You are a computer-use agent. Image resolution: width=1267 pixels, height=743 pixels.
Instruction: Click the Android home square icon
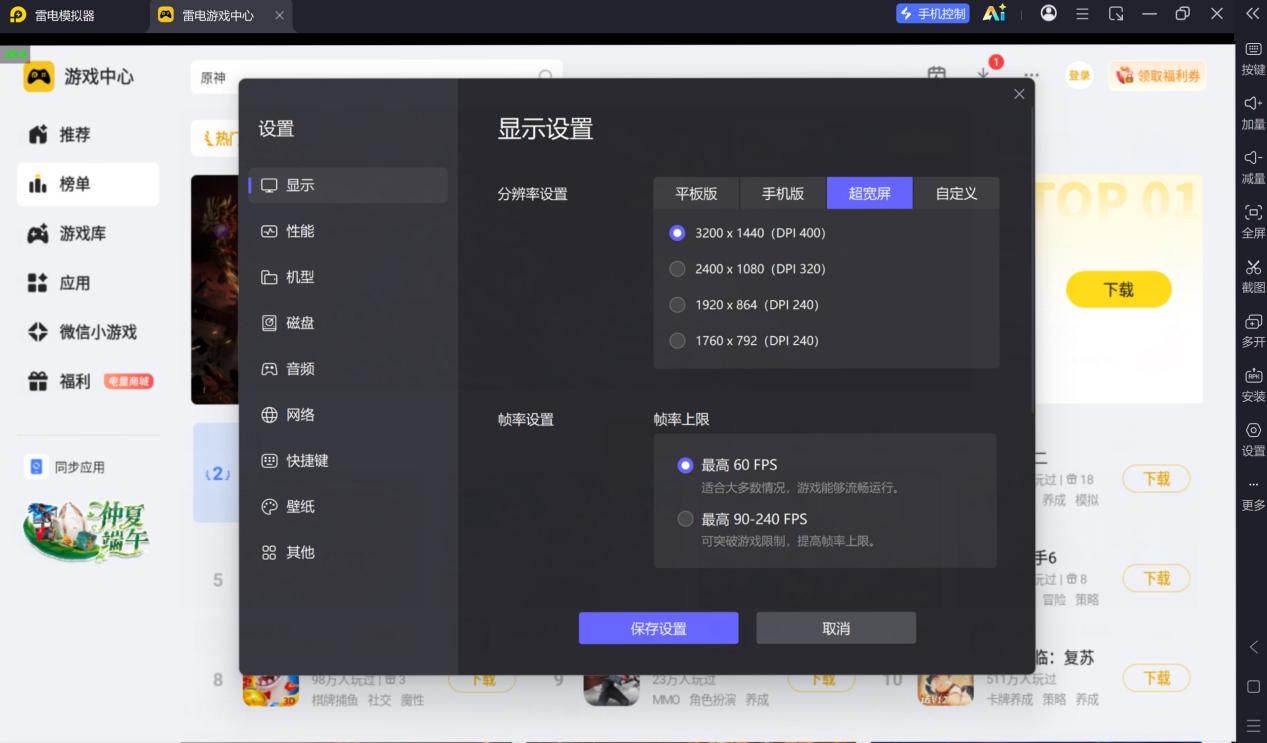tap(1254, 687)
